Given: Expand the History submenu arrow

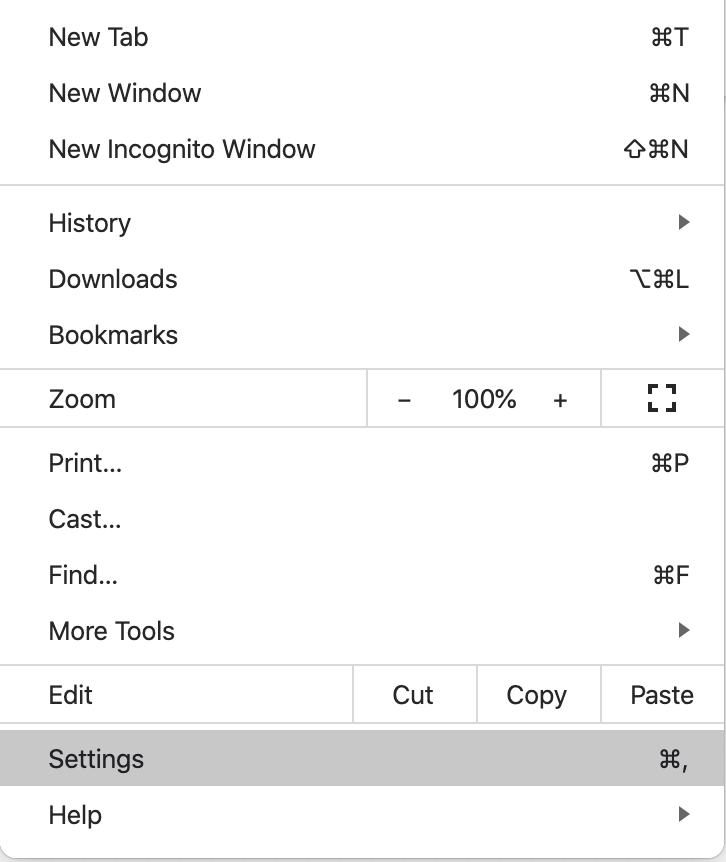Looking at the screenshot, I should 684,222.
